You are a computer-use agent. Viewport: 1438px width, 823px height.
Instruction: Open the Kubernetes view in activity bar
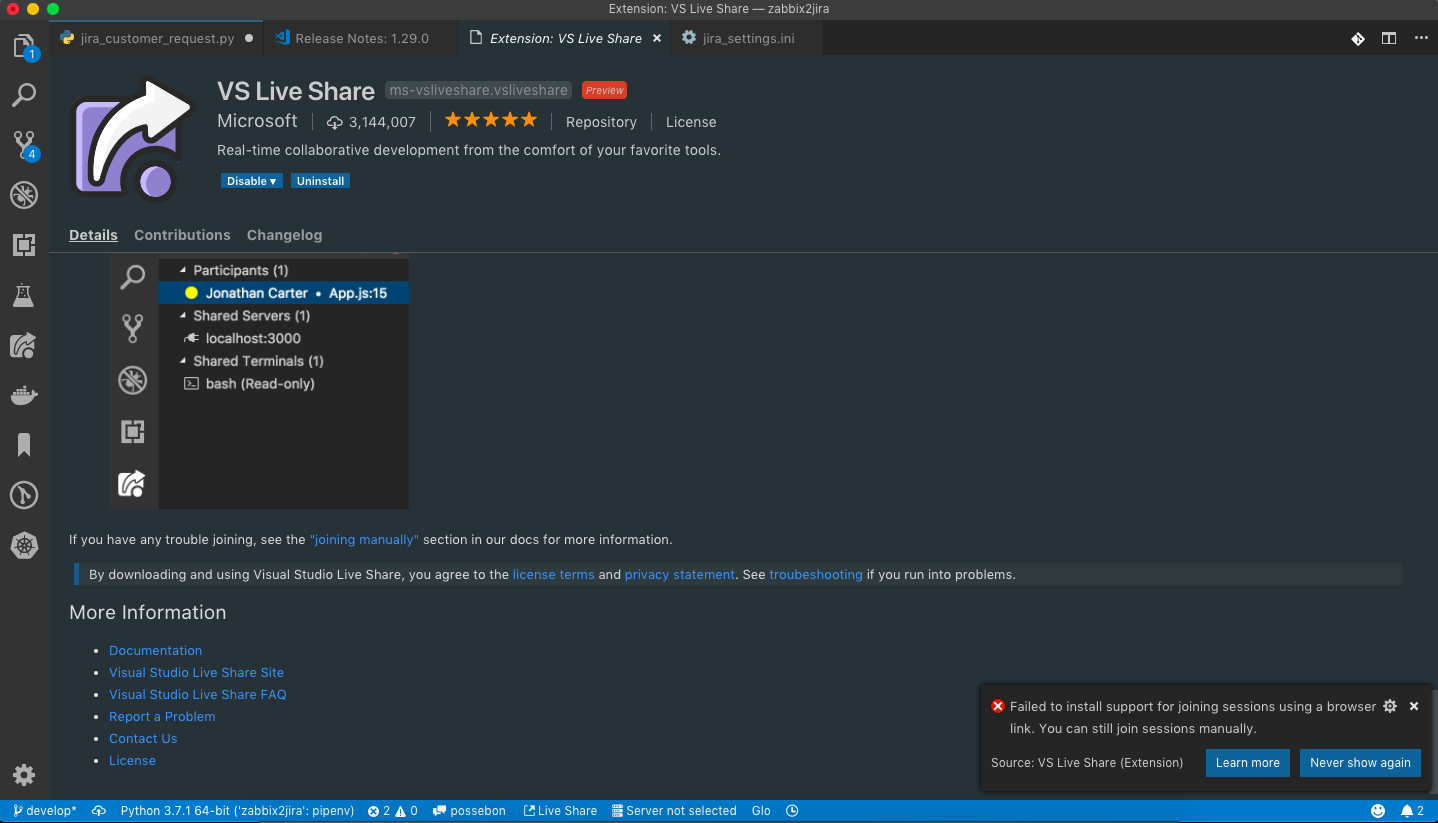tap(24, 545)
